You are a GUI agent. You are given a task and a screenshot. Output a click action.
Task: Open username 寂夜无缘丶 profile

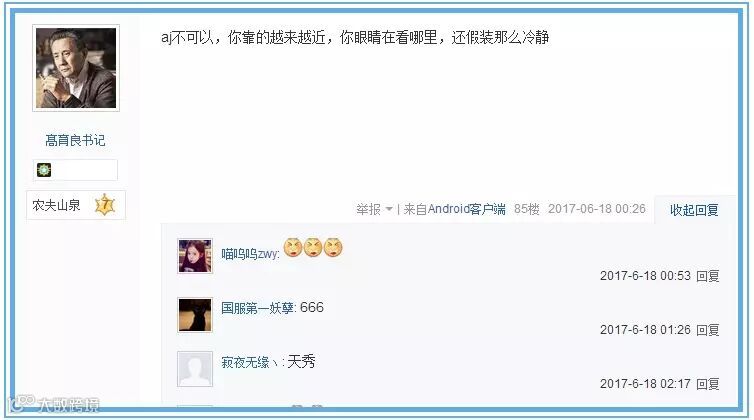coord(250,362)
